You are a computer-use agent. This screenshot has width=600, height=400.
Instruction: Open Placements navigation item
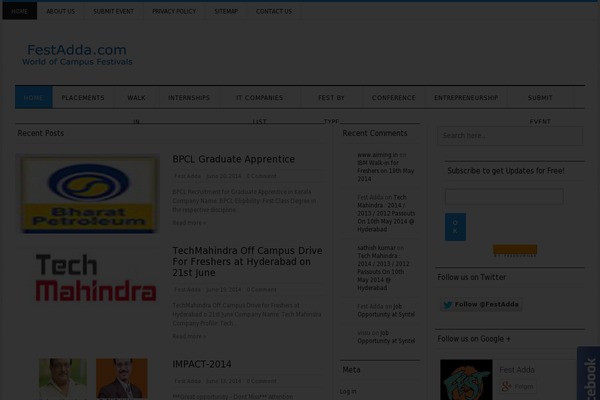pyautogui.click(x=83, y=98)
